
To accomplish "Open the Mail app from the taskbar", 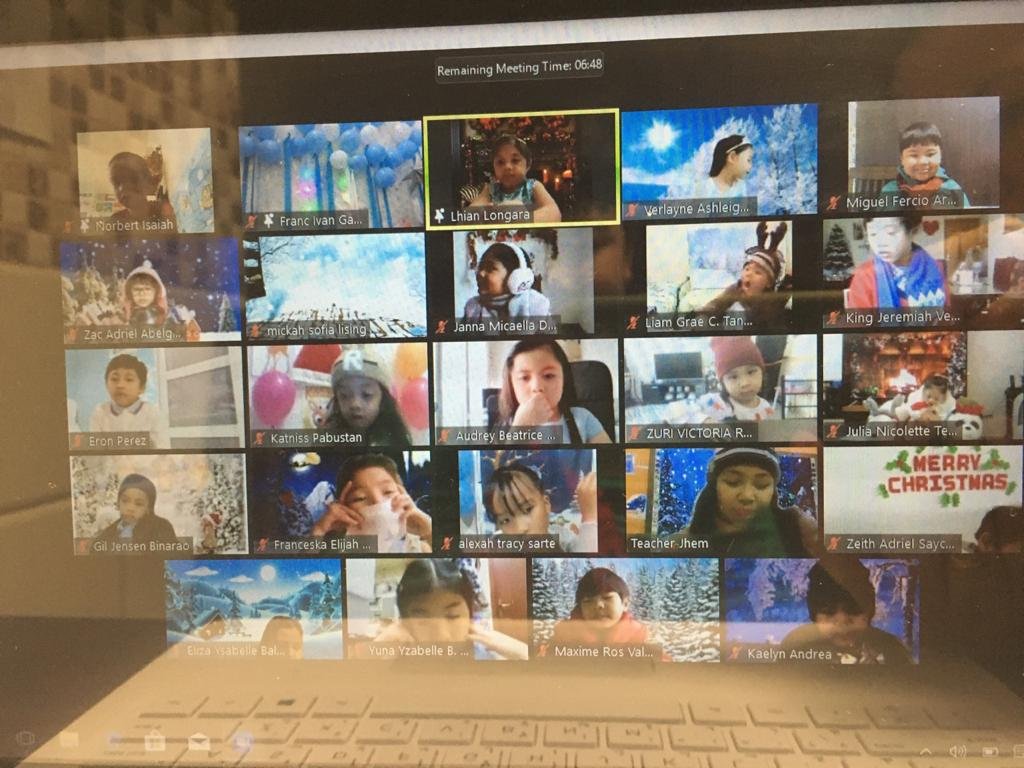I will click(199, 741).
